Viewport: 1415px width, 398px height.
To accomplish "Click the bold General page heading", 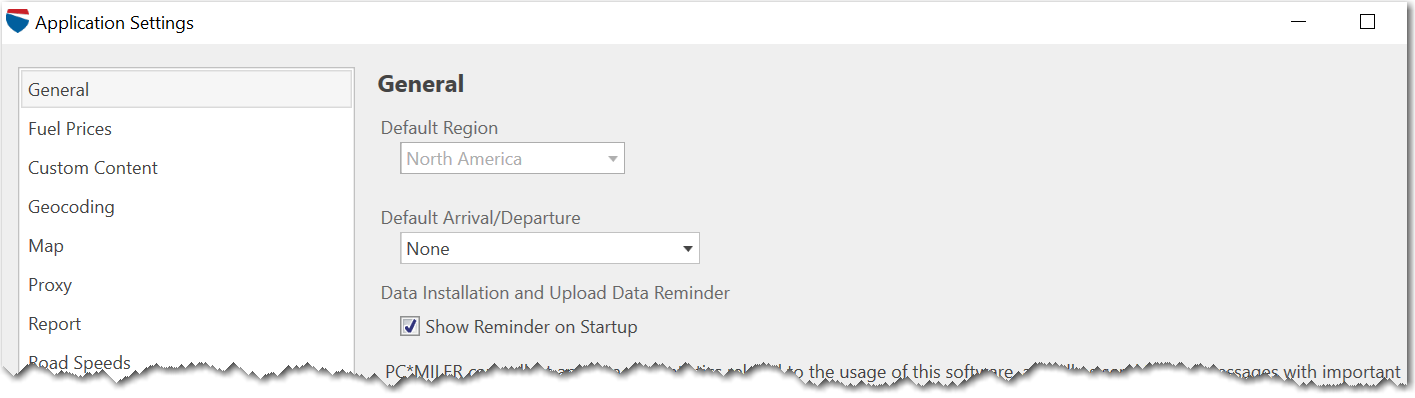I will click(421, 84).
